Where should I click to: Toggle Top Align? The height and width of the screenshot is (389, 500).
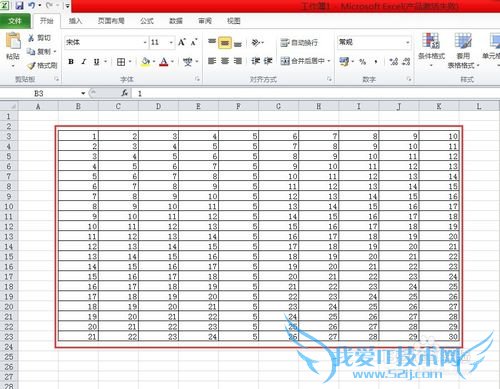click(212, 42)
